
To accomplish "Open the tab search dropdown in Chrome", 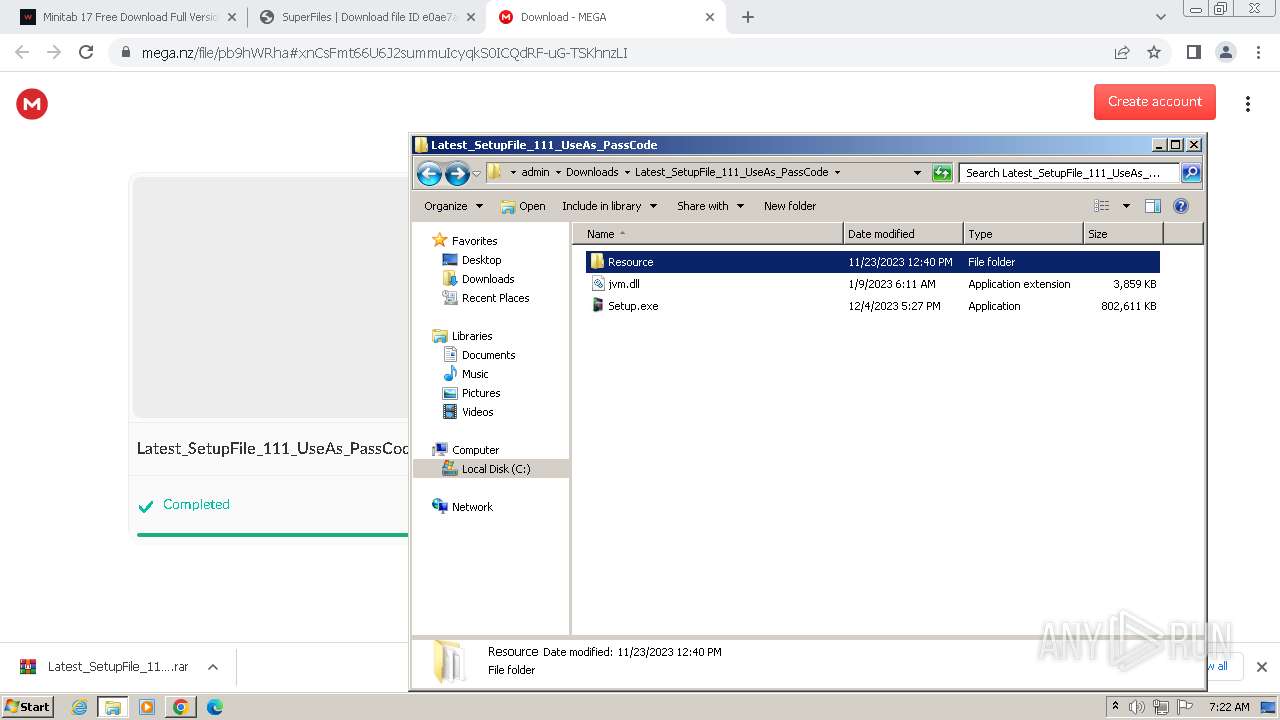I will tap(1161, 17).
